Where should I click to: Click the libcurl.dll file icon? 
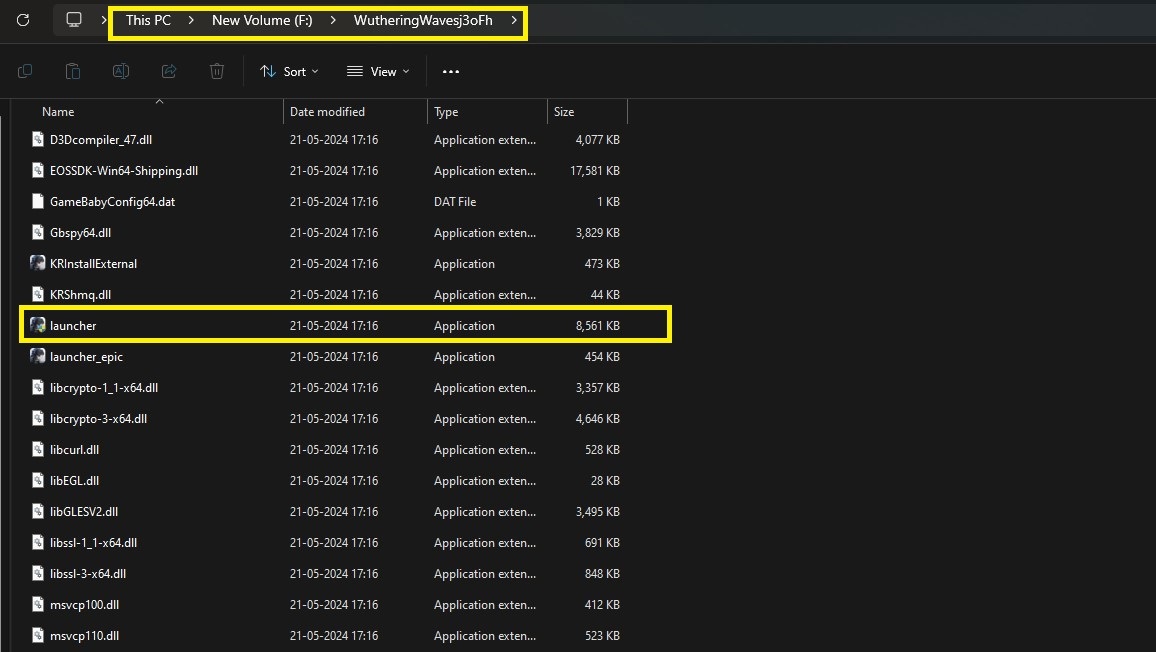(x=38, y=449)
